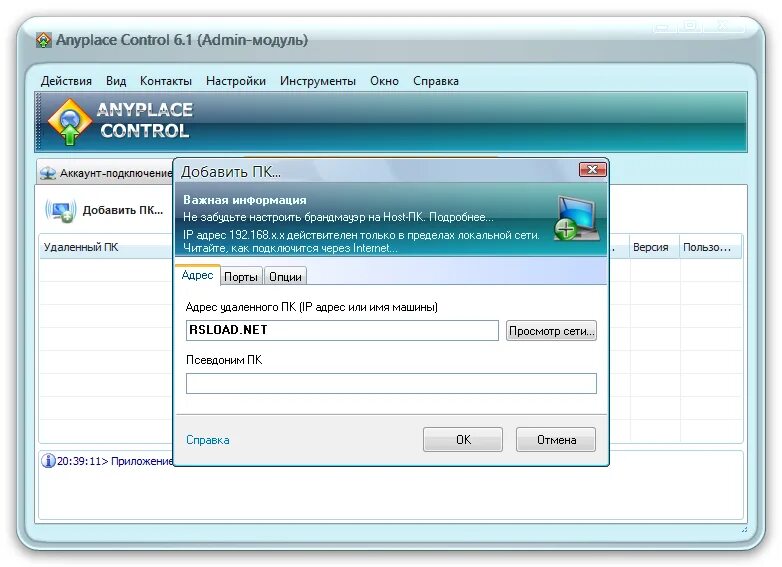782x567 pixels.
Task: Click the Просмотр сети... button
Action: click(x=551, y=331)
